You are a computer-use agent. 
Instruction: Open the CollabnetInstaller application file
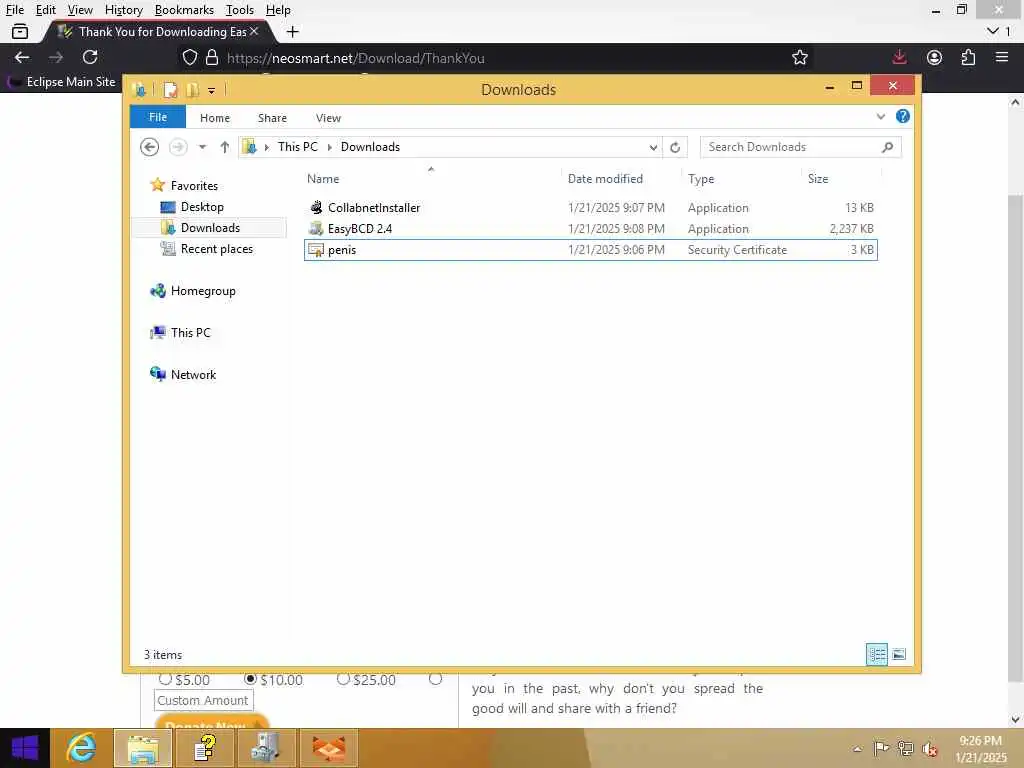point(374,208)
